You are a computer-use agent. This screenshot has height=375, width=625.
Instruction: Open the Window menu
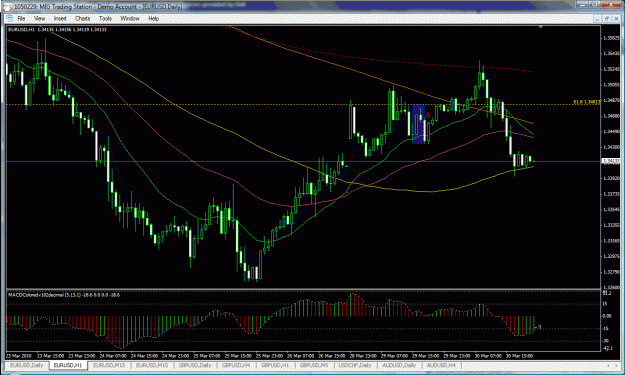(x=130, y=18)
